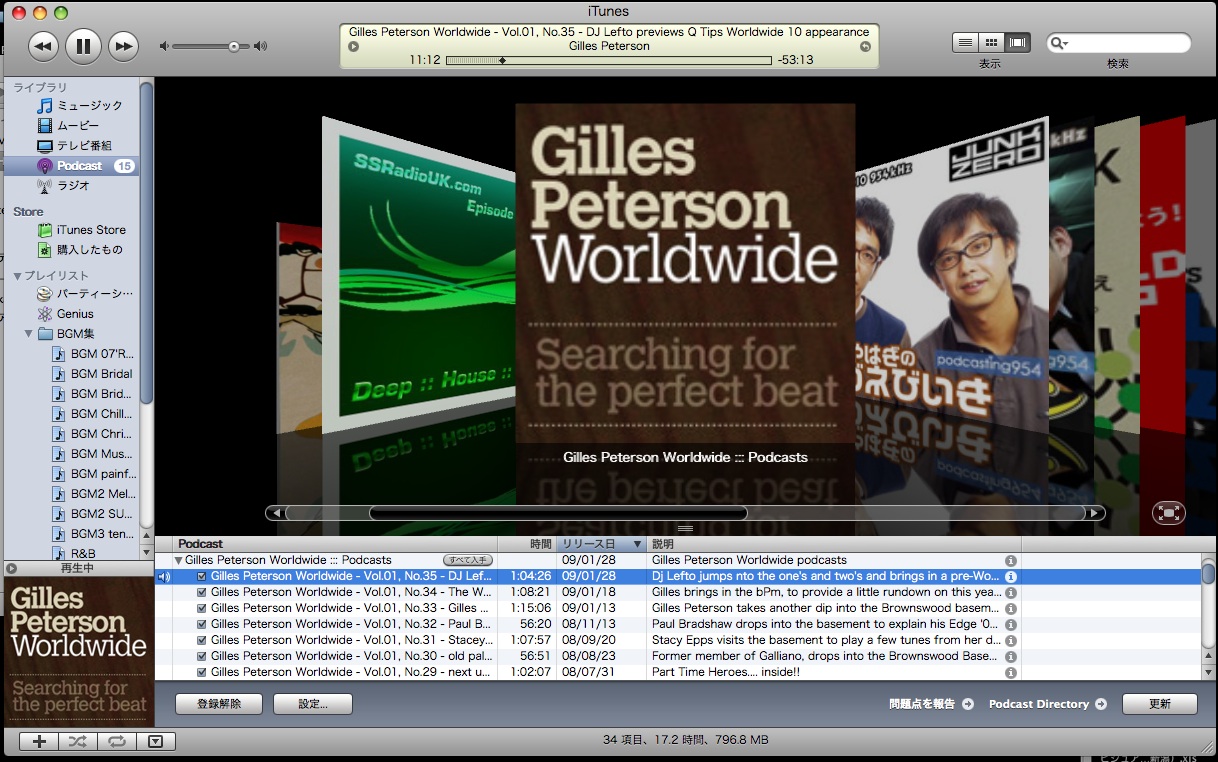This screenshot has width=1218, height=762.
Task: Collapse Gilles Peterson Worldwide podcast group
Action: tap(179, 560)
